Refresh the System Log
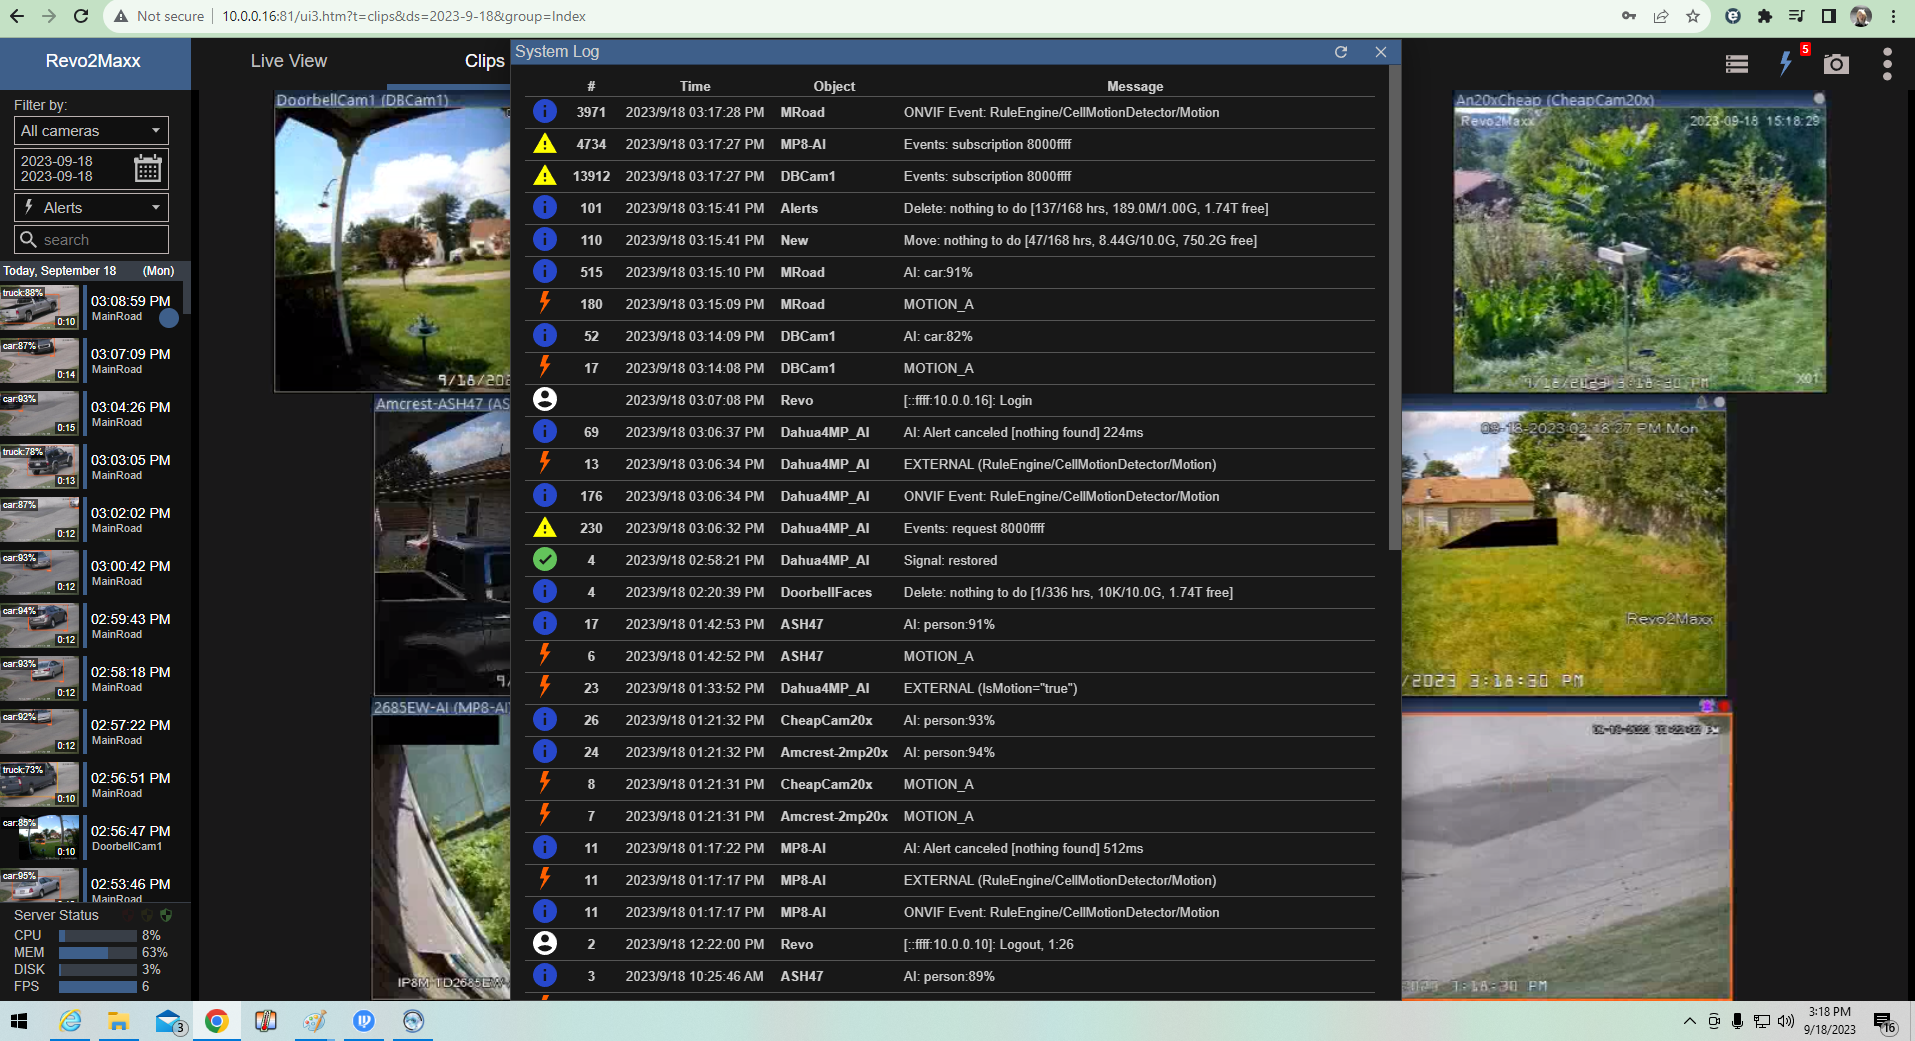Screen dimensions: 1915x1041 coord(1341,52)
